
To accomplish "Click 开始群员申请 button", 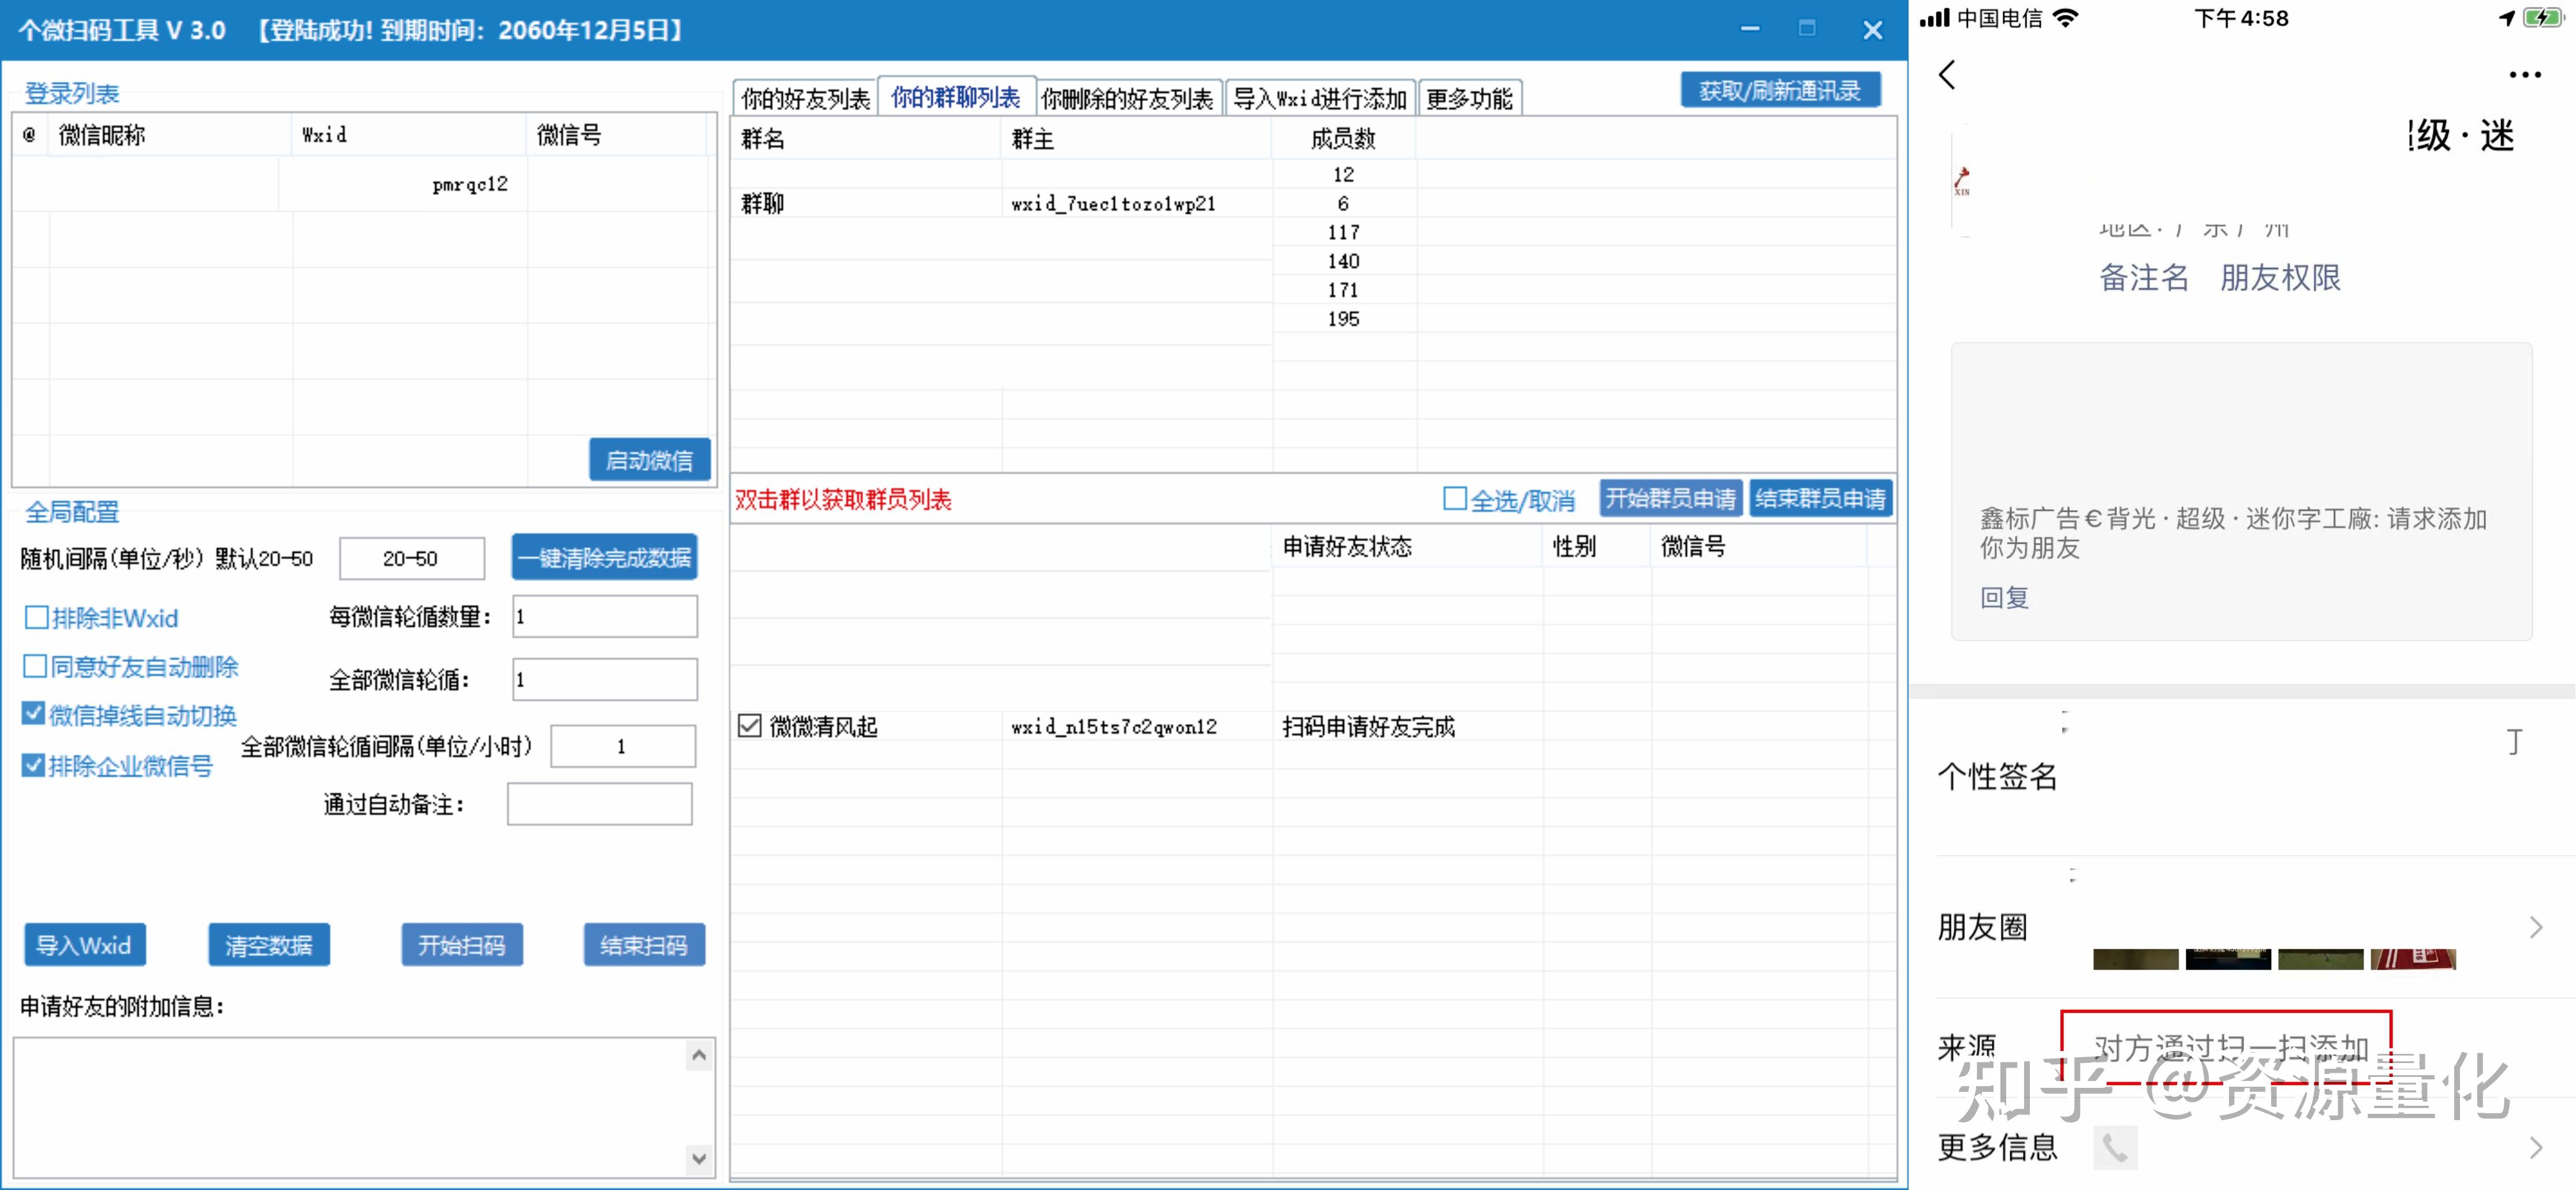I will click(x=1671, y=498).
